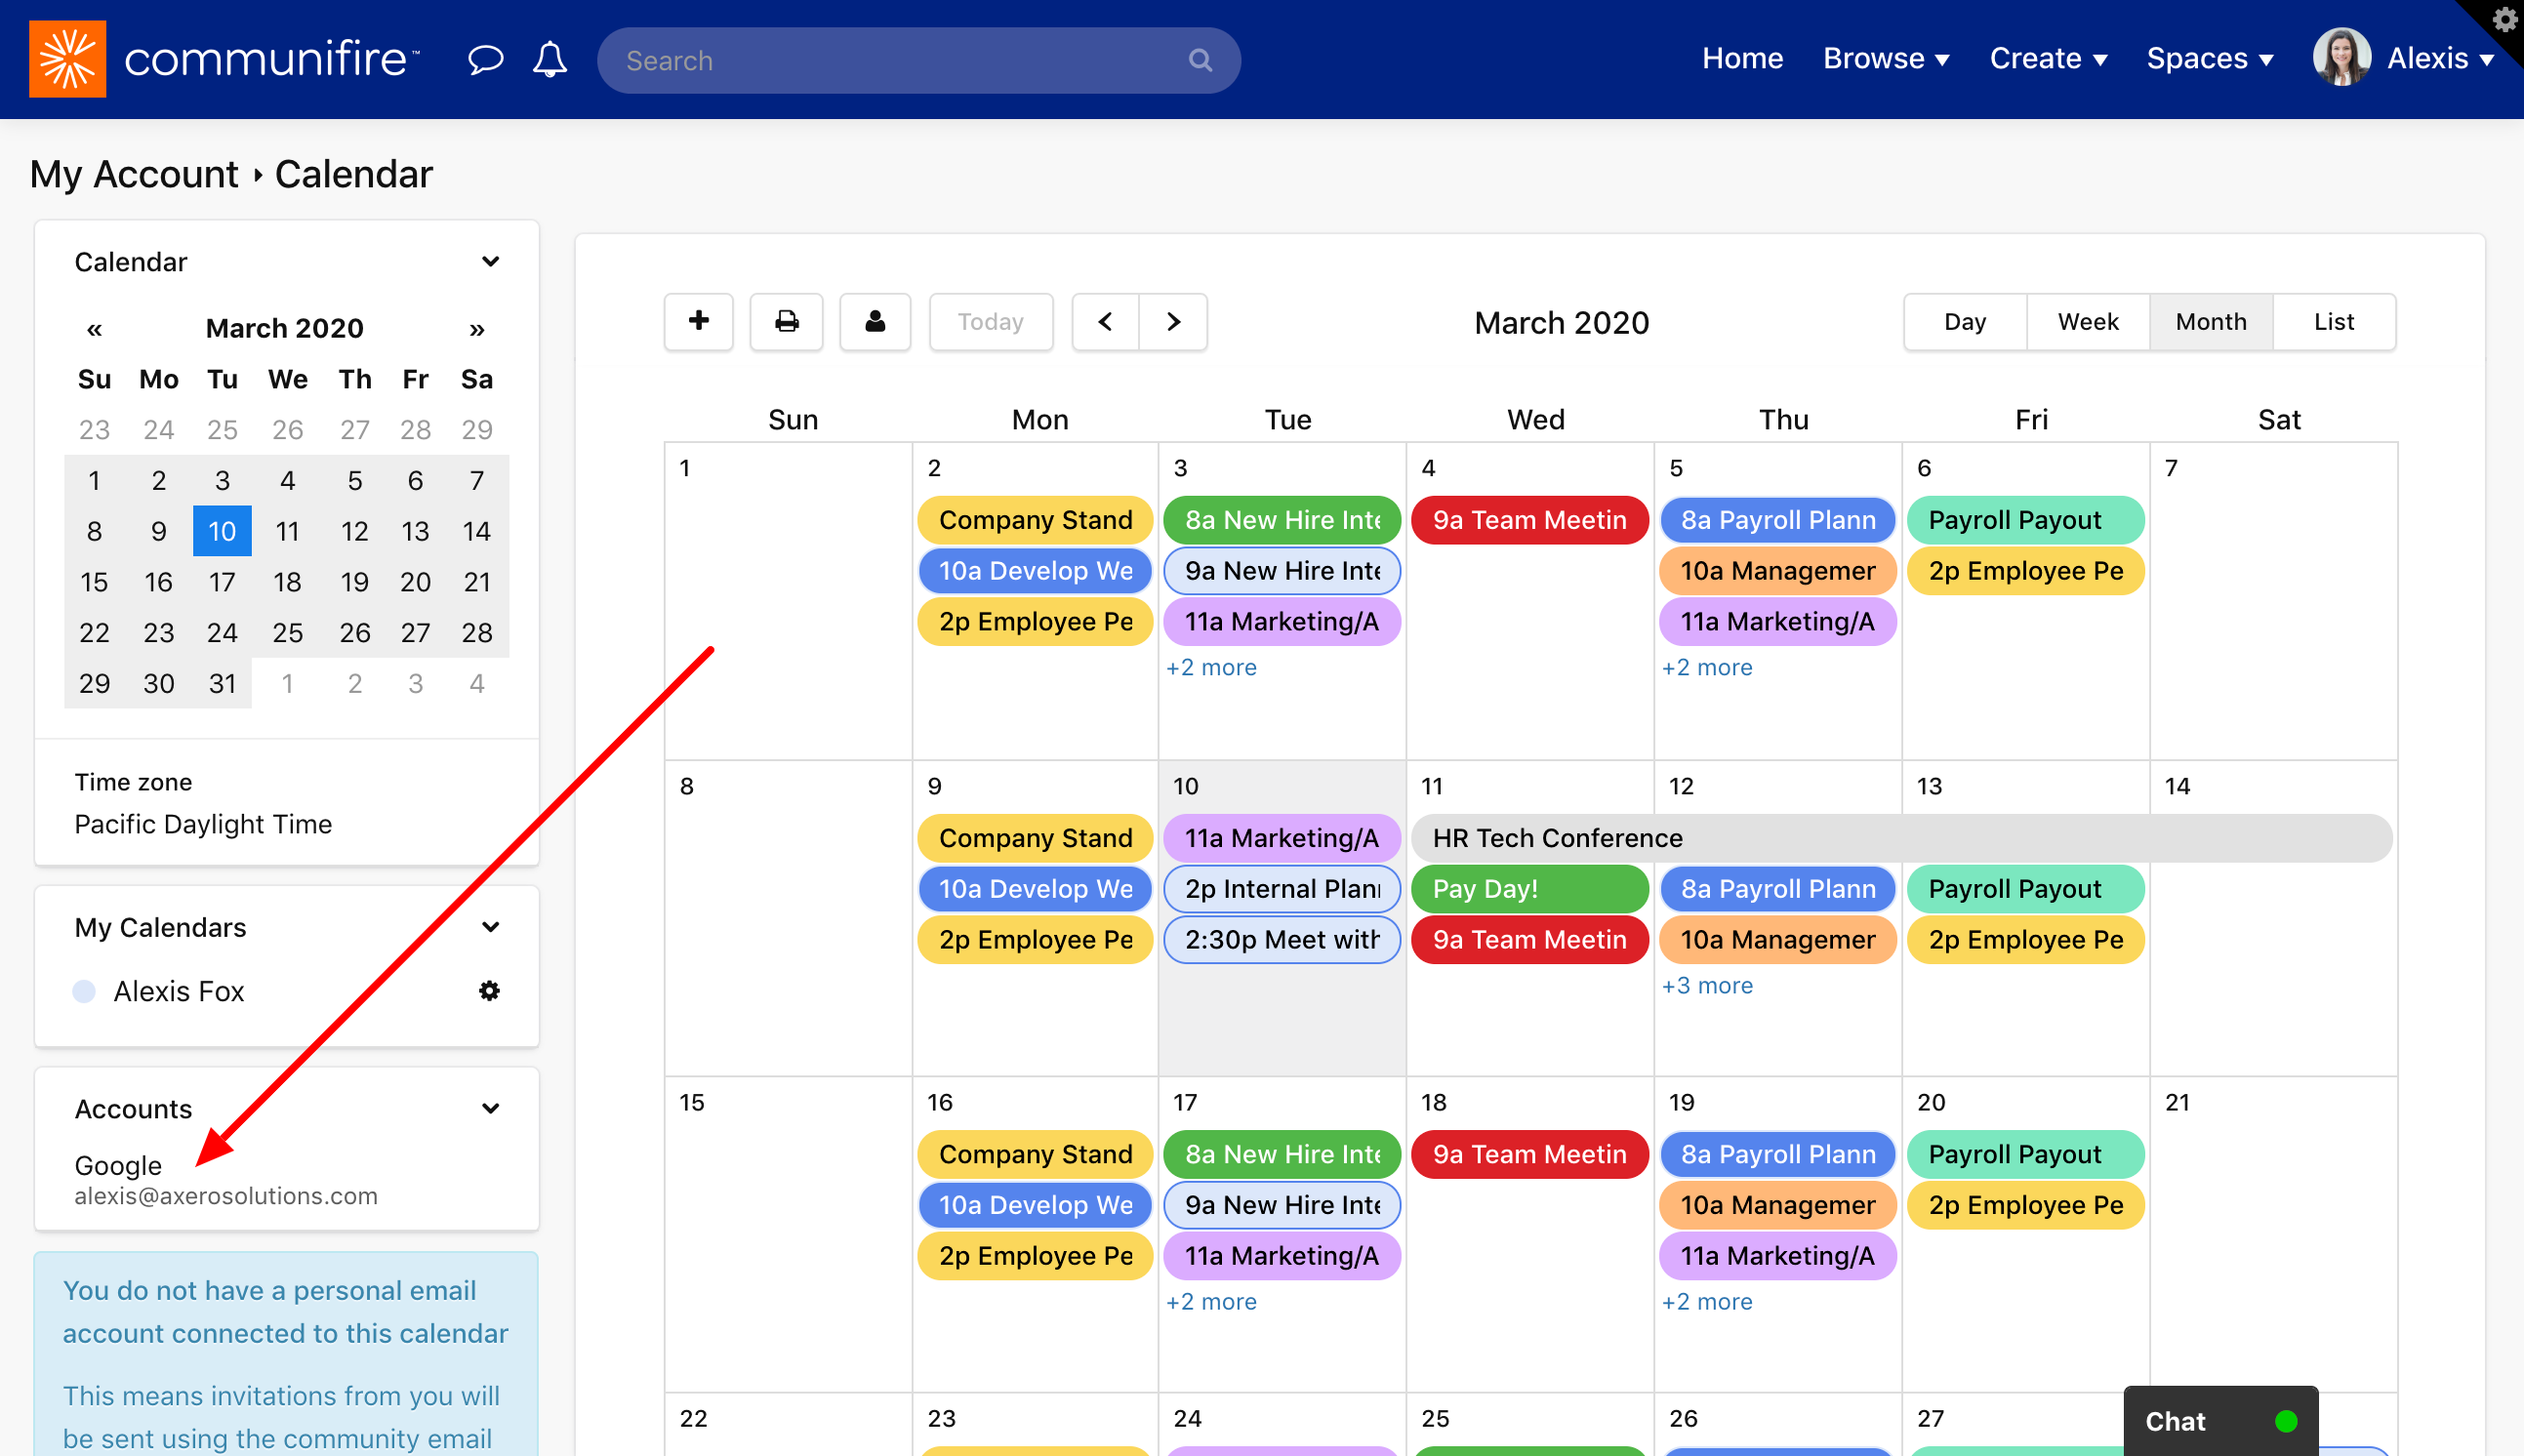Expand the My Calendars section
Viewport: 2524px width, 1456px height.
491,927
